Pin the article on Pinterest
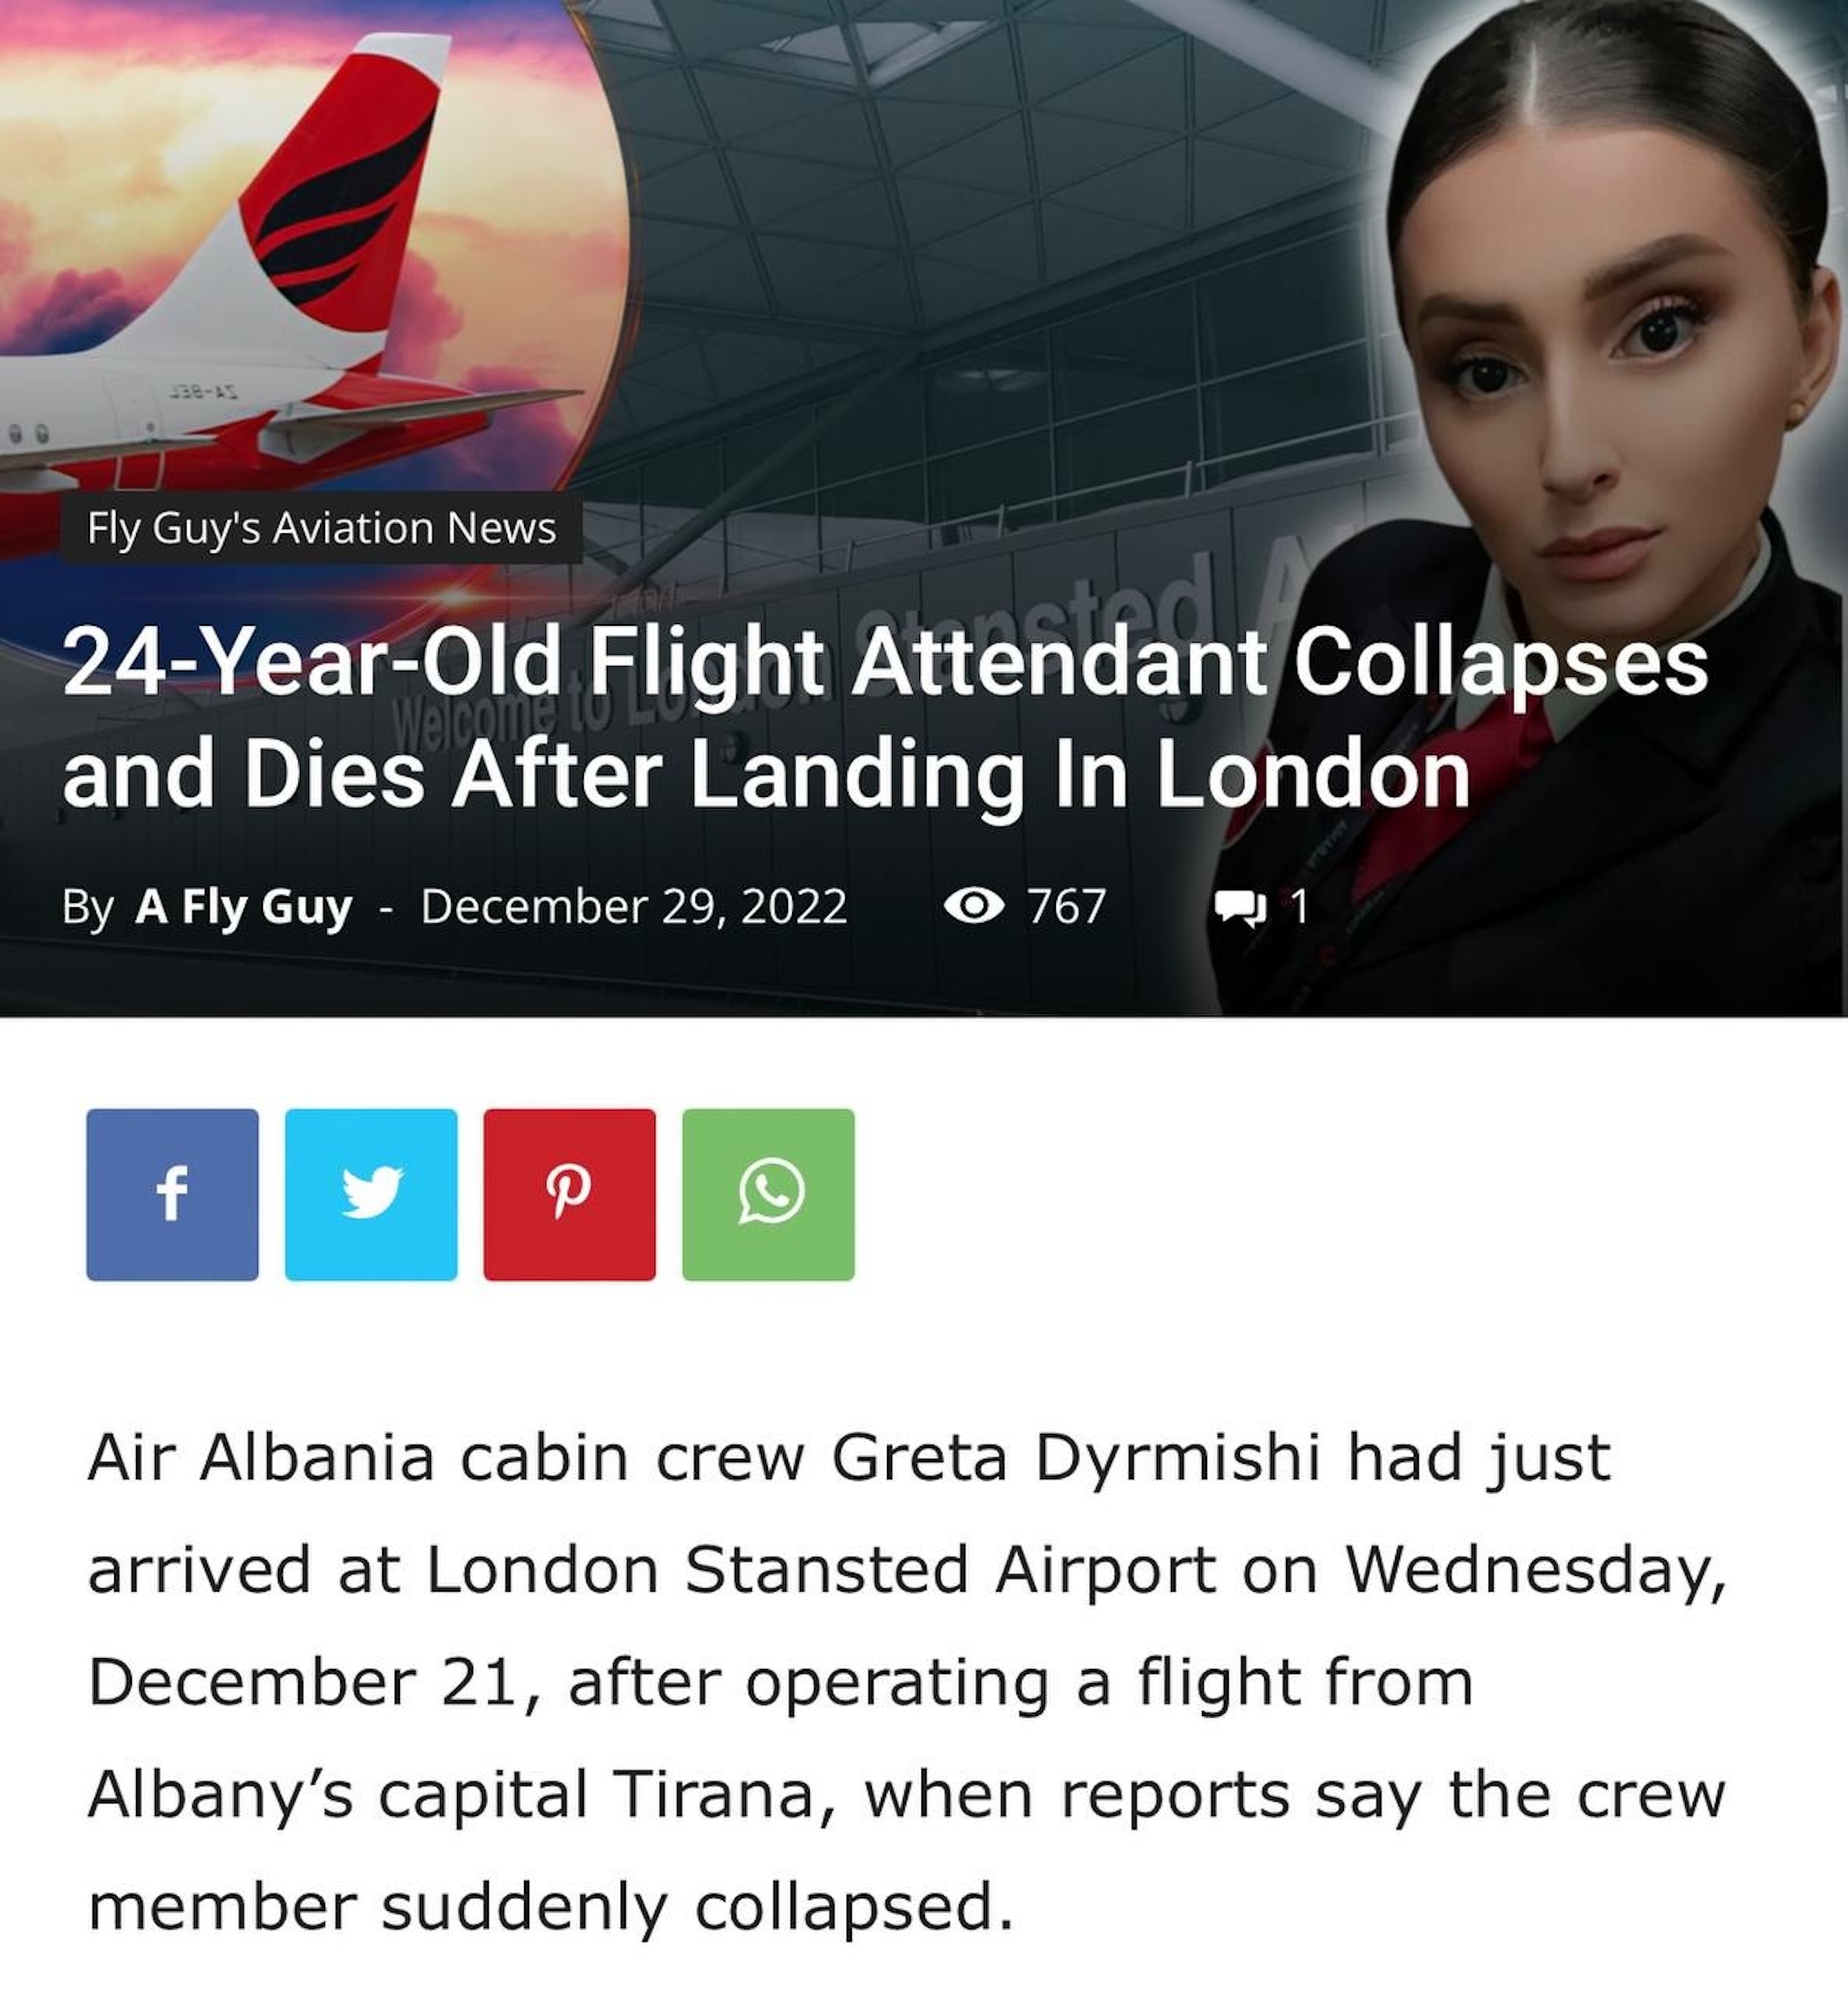Image resolution: width=1848 pixels, height=1994 pixels. pyautogui.click(x=570, y=1194)
